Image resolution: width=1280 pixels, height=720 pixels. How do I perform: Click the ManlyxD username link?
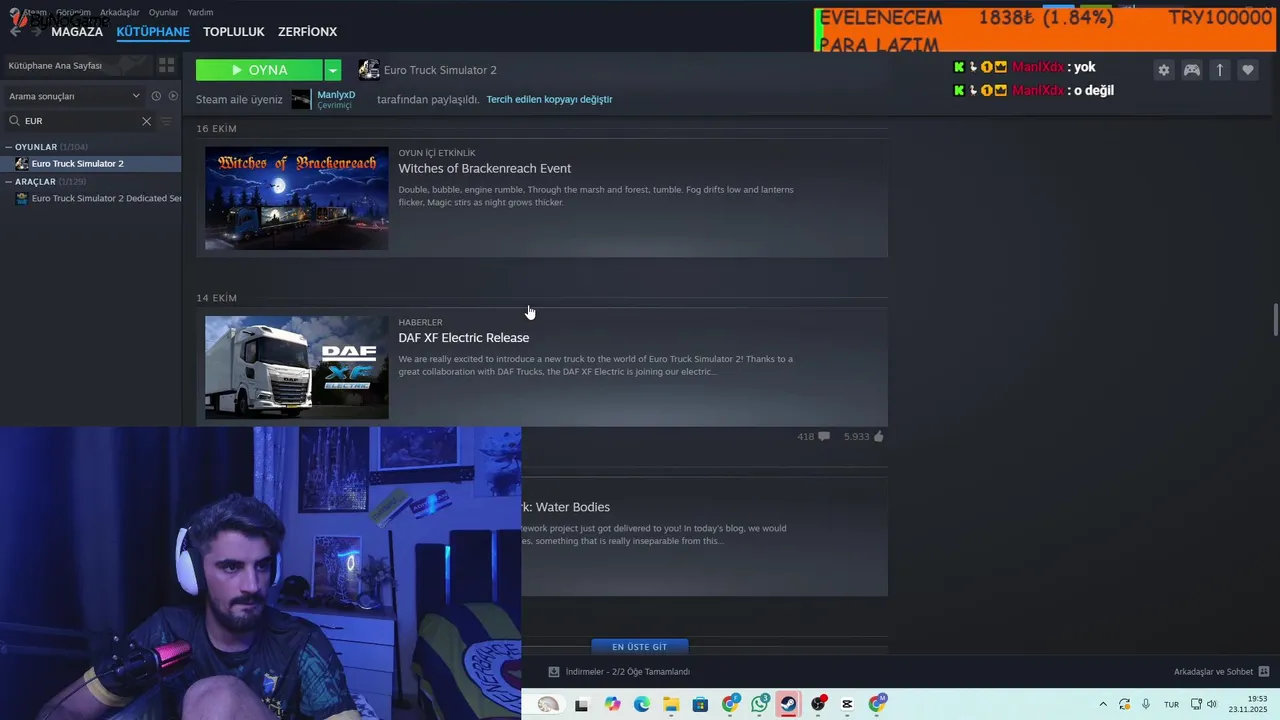pyautogui.click(x=336, y=95)
